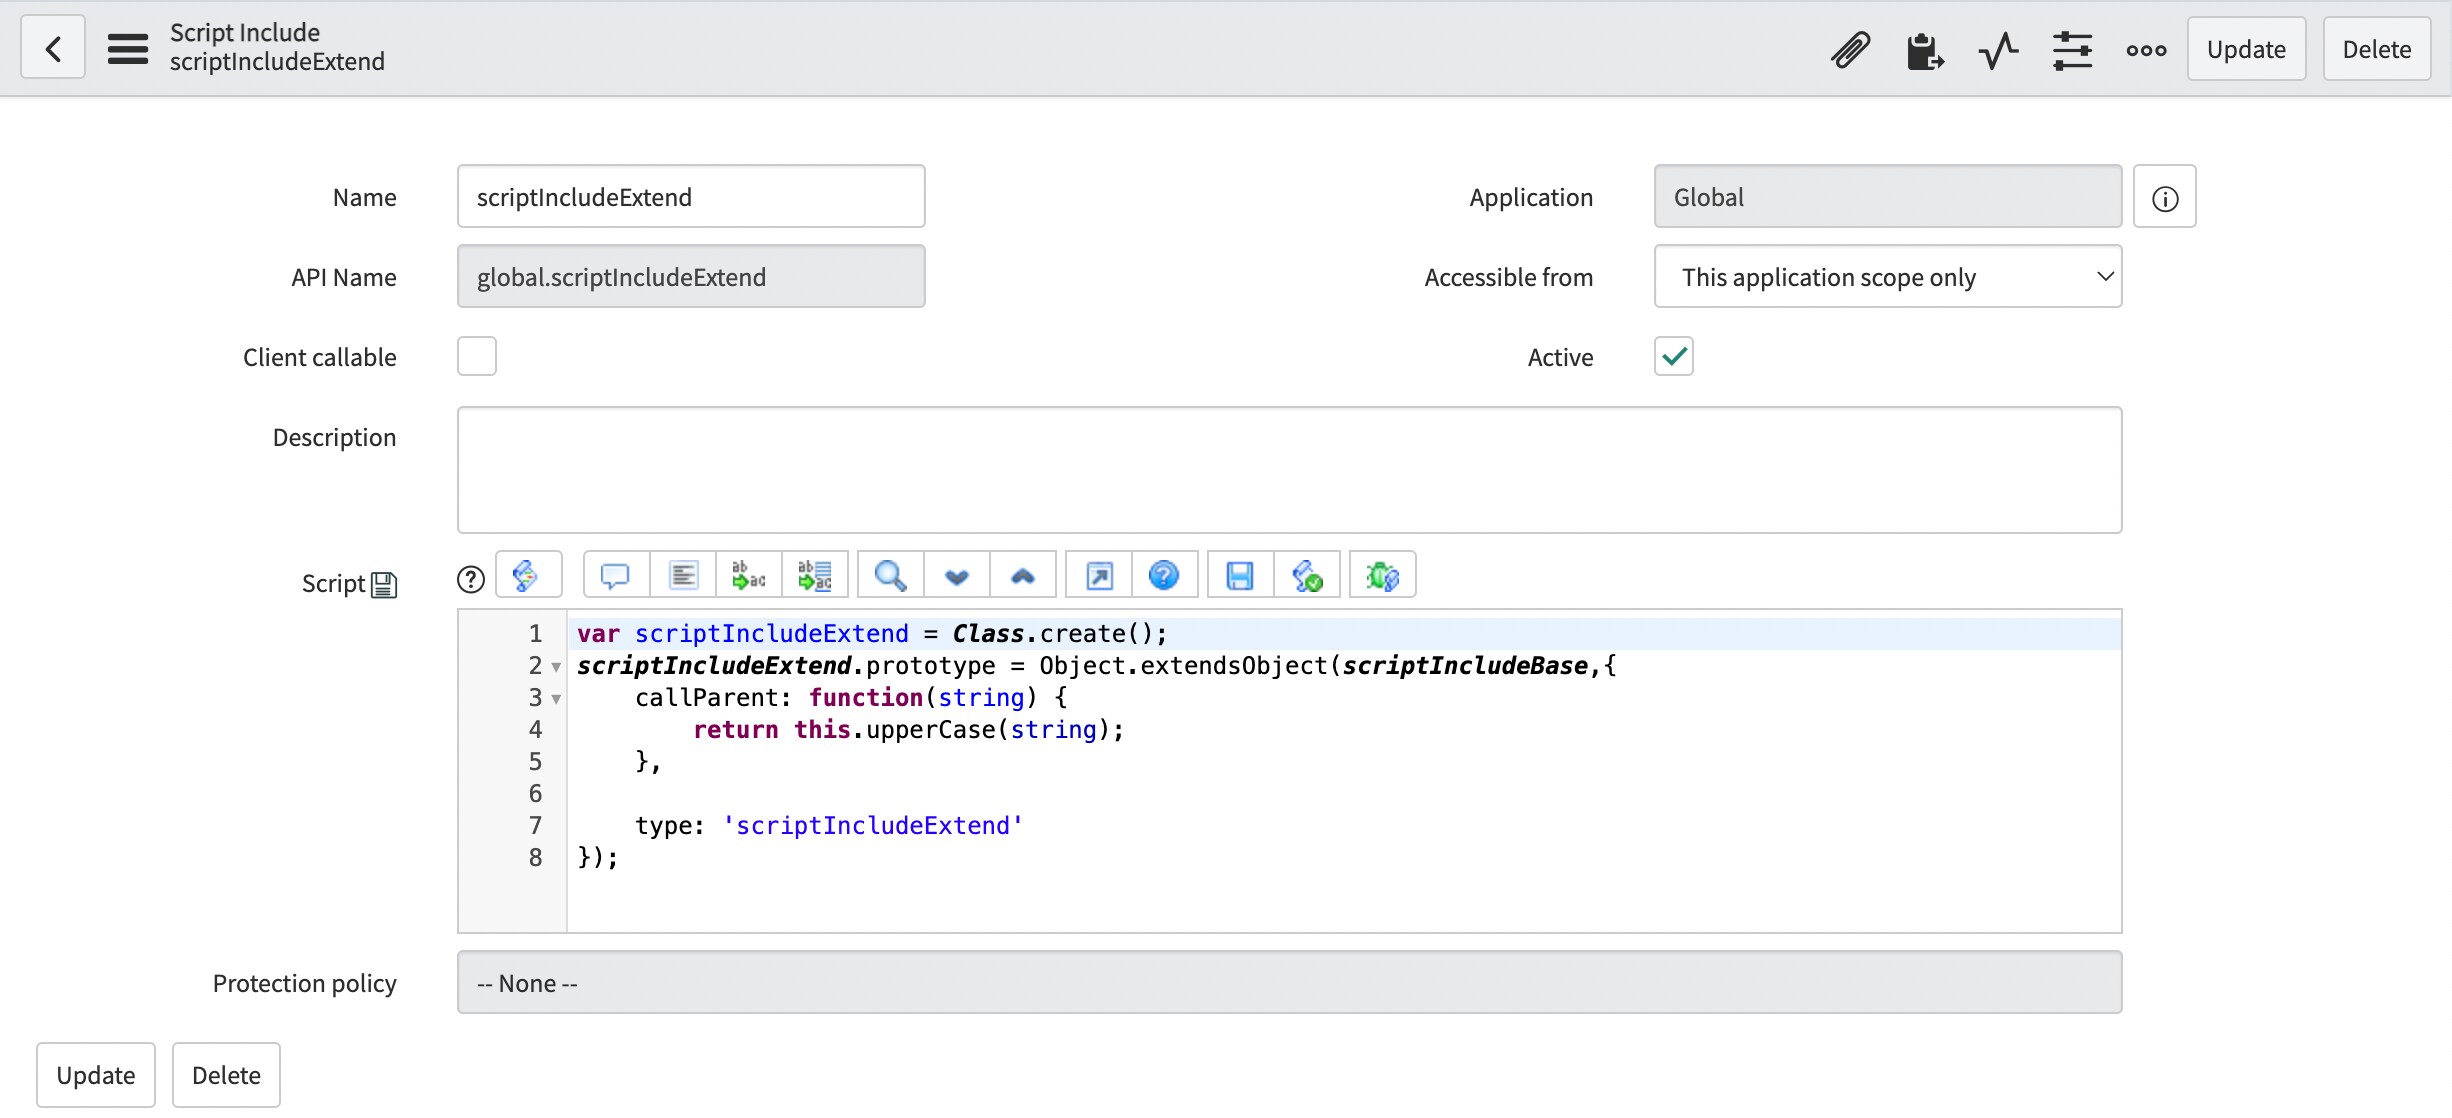The height and width of the screenshot is (1118, 2452).
Task: Open the form context hamburger menu
Action: click(x=128, y=48)
